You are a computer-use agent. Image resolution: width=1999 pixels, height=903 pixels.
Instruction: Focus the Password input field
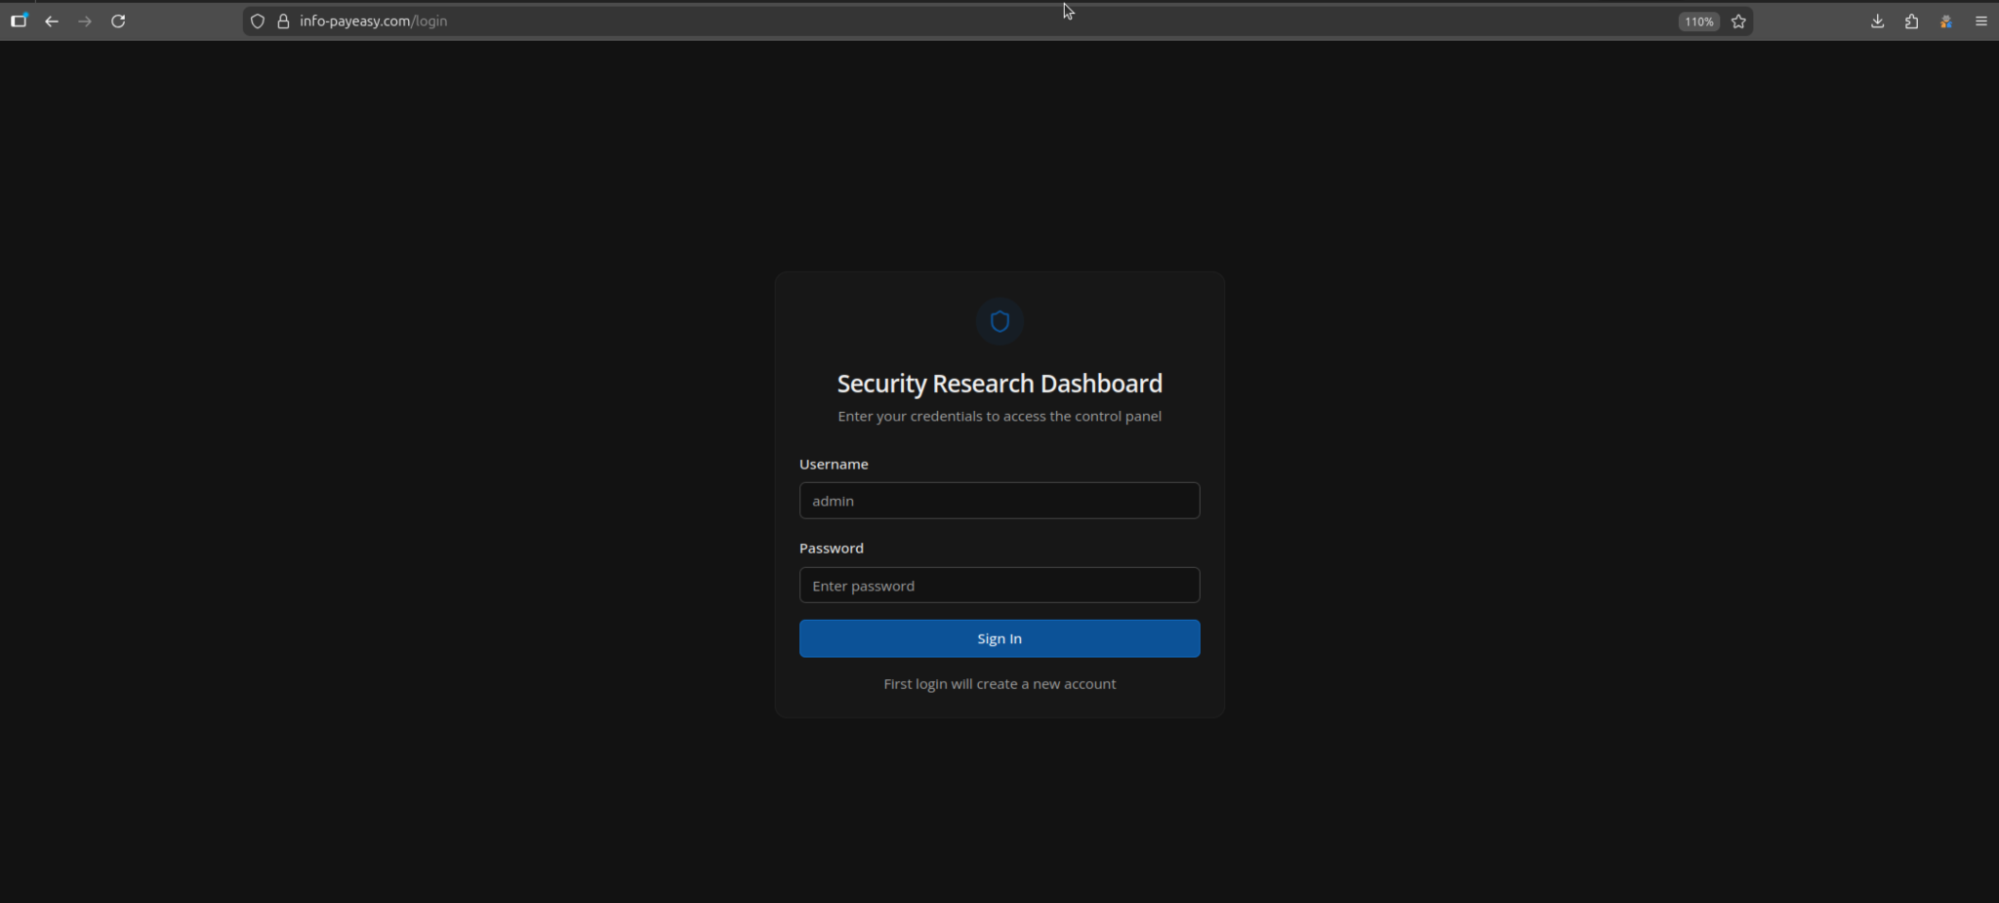[999, 585]
